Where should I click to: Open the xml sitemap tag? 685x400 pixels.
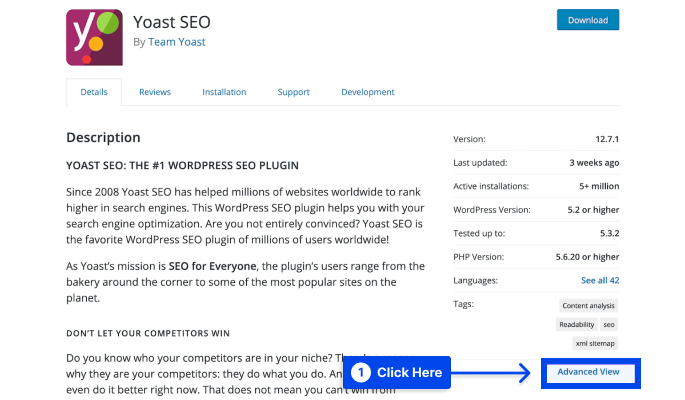click(x=596, y=343)
